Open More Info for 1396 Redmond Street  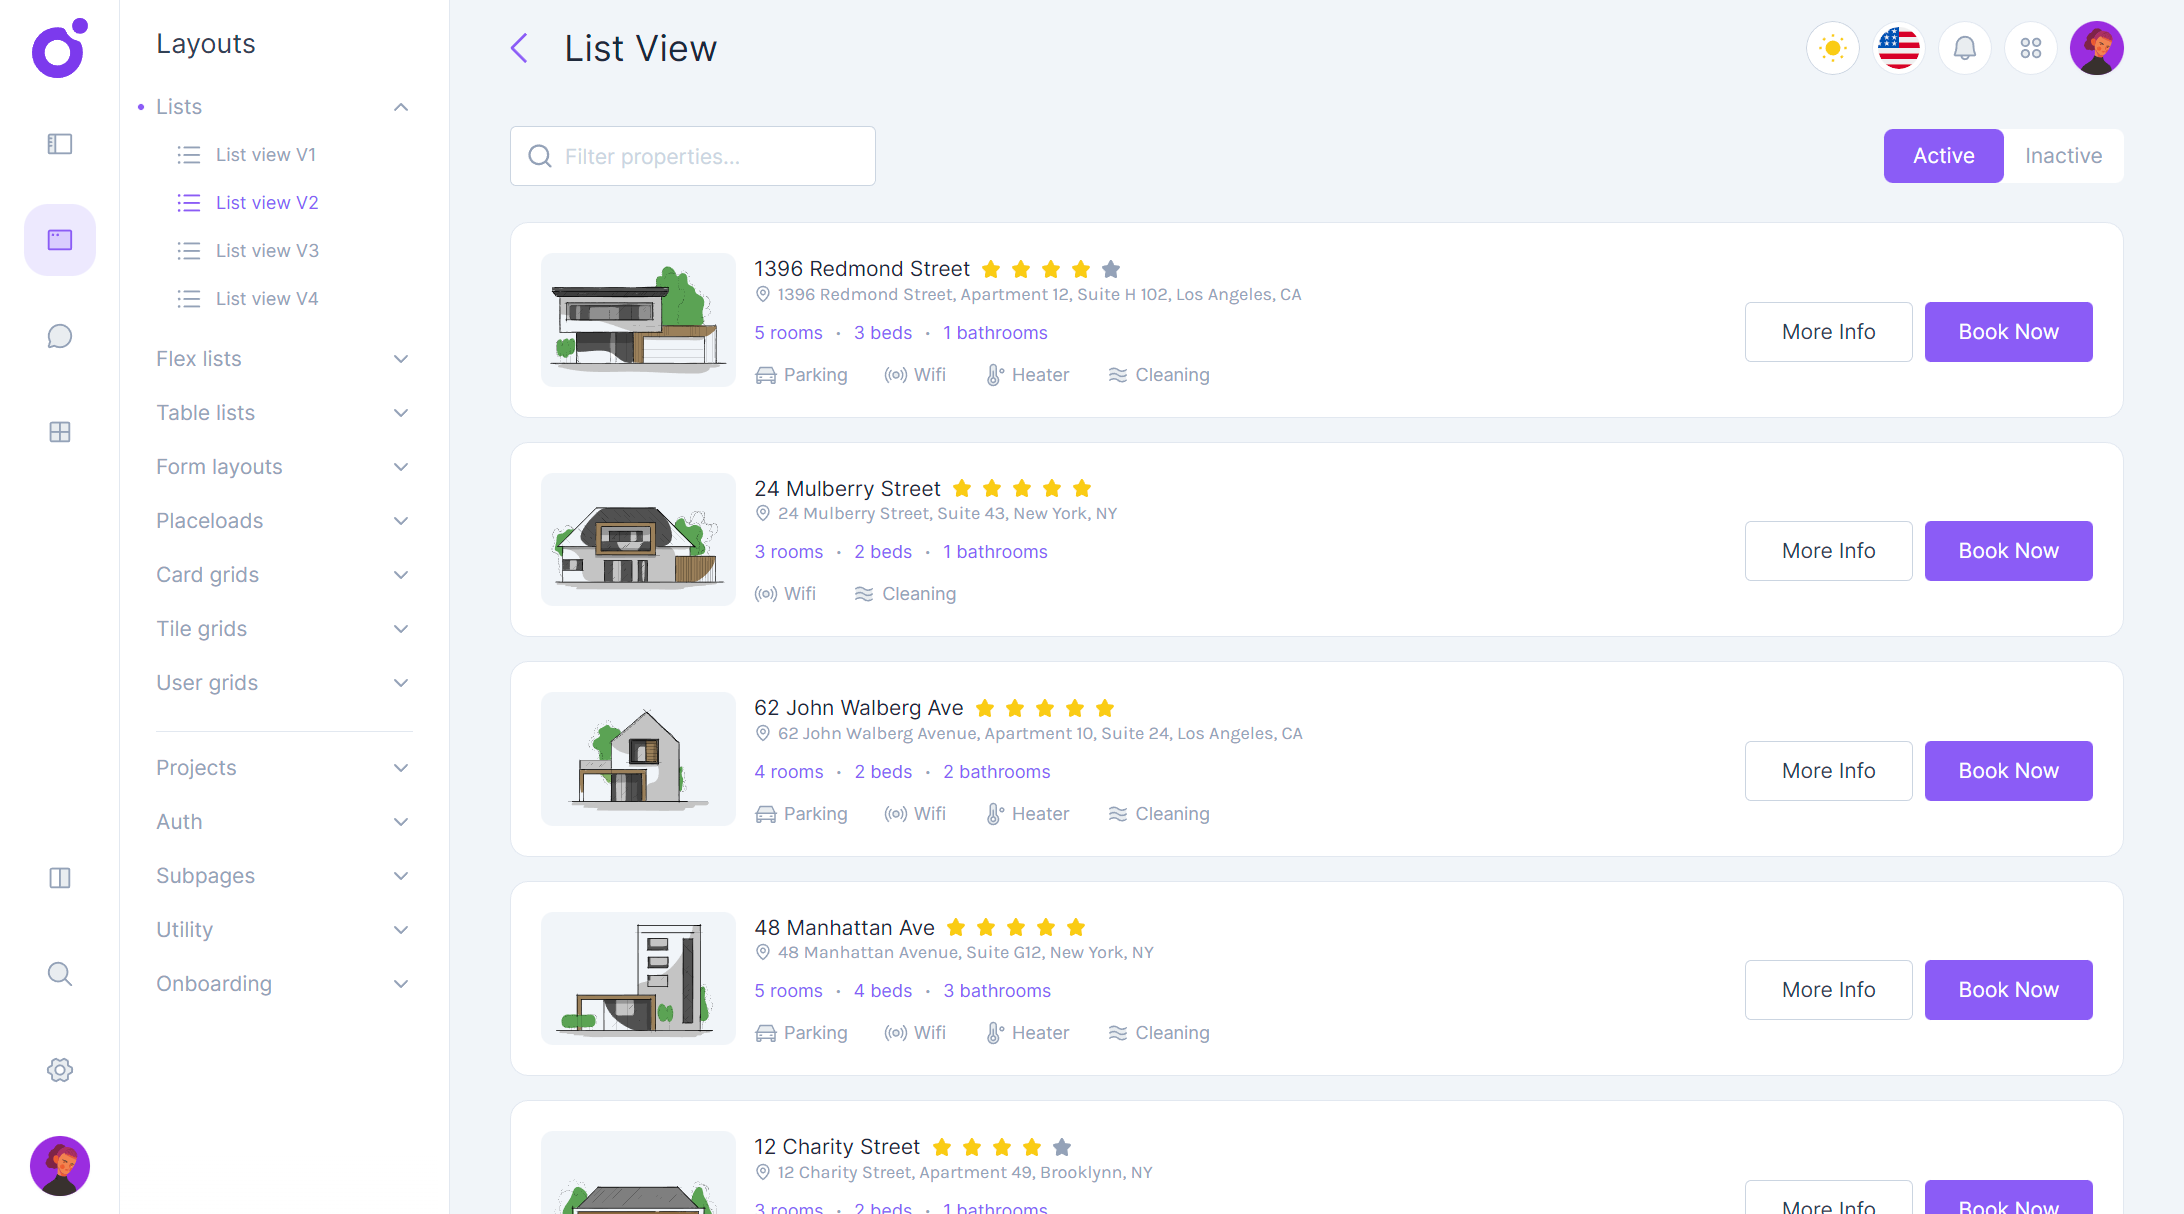[x=1828, y=331]
